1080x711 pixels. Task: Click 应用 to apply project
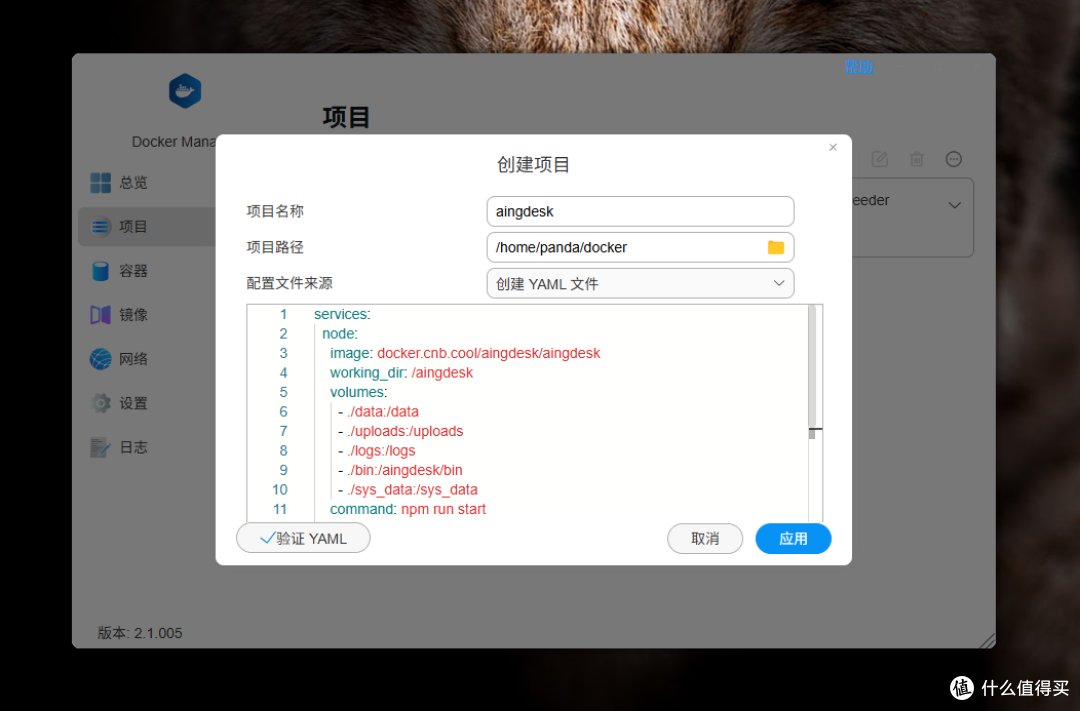click(793, 538)
